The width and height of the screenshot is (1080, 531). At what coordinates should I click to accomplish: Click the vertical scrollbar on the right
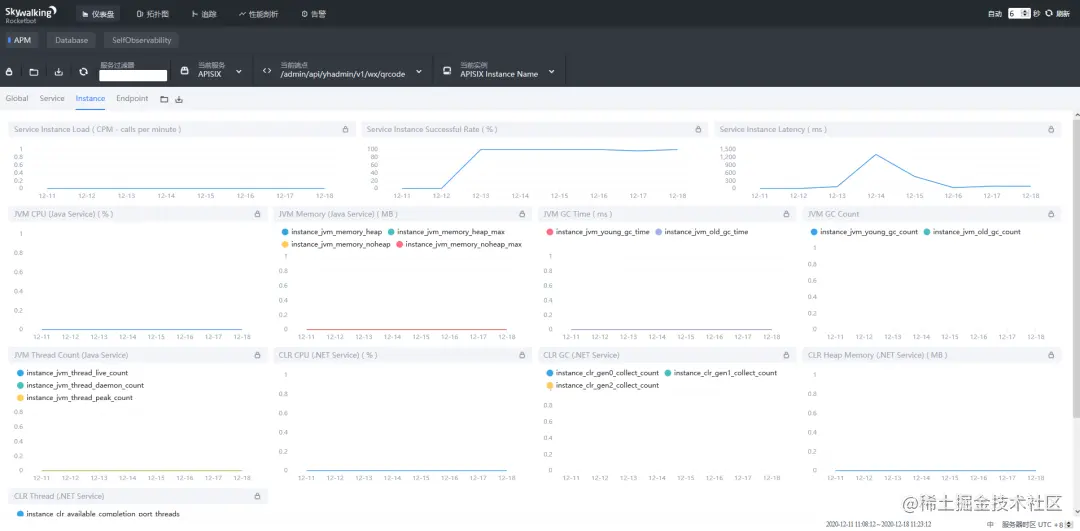[1076, 269]
